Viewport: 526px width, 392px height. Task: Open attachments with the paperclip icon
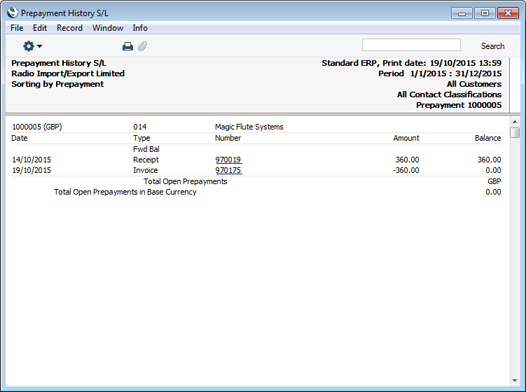[x=143, y=46]
